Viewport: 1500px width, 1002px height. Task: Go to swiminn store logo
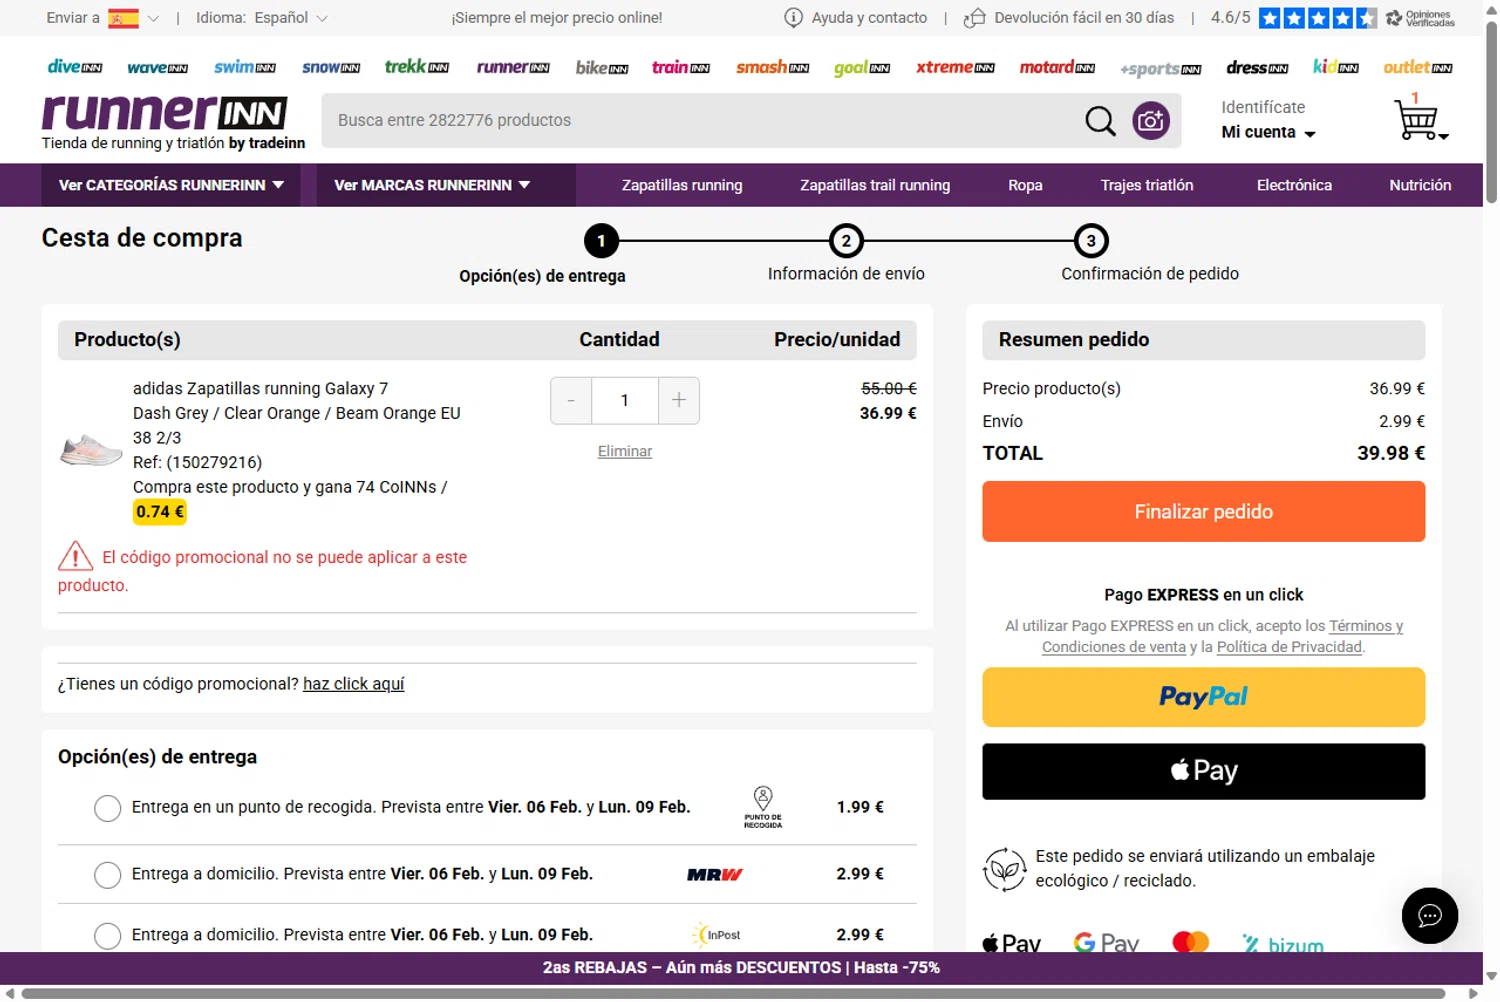(244, 67)
